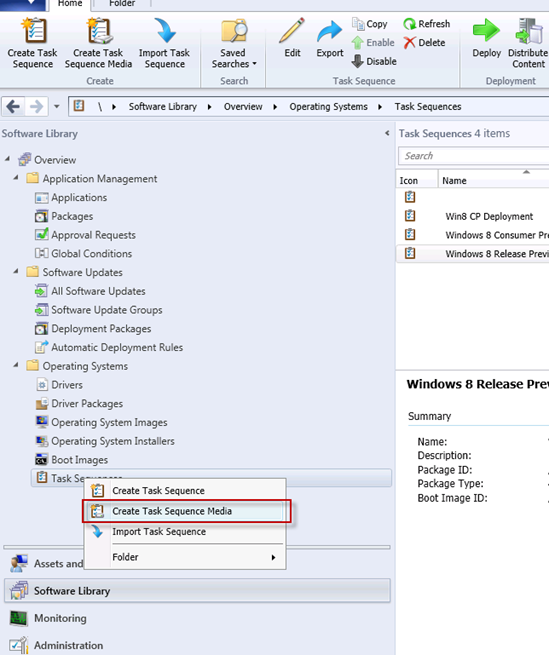This screenshot has width=549, height=655.
Task: Select Win8 CP Deployment row
Action: click(x=473, y=216)
